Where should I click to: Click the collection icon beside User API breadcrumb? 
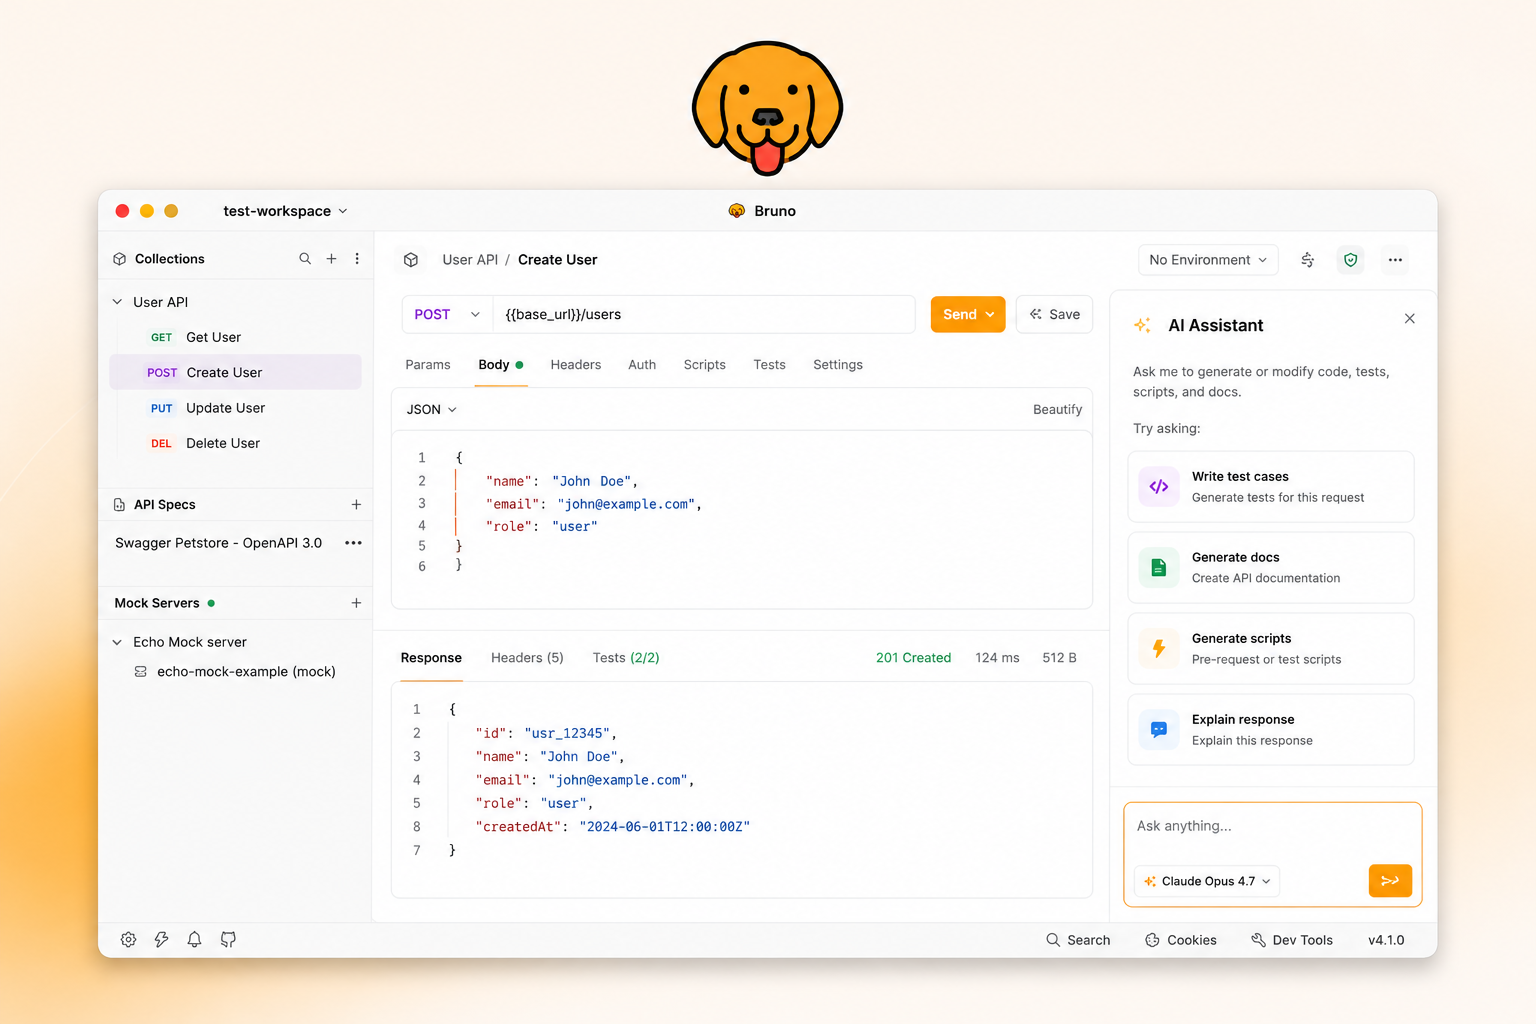[411, 260]
